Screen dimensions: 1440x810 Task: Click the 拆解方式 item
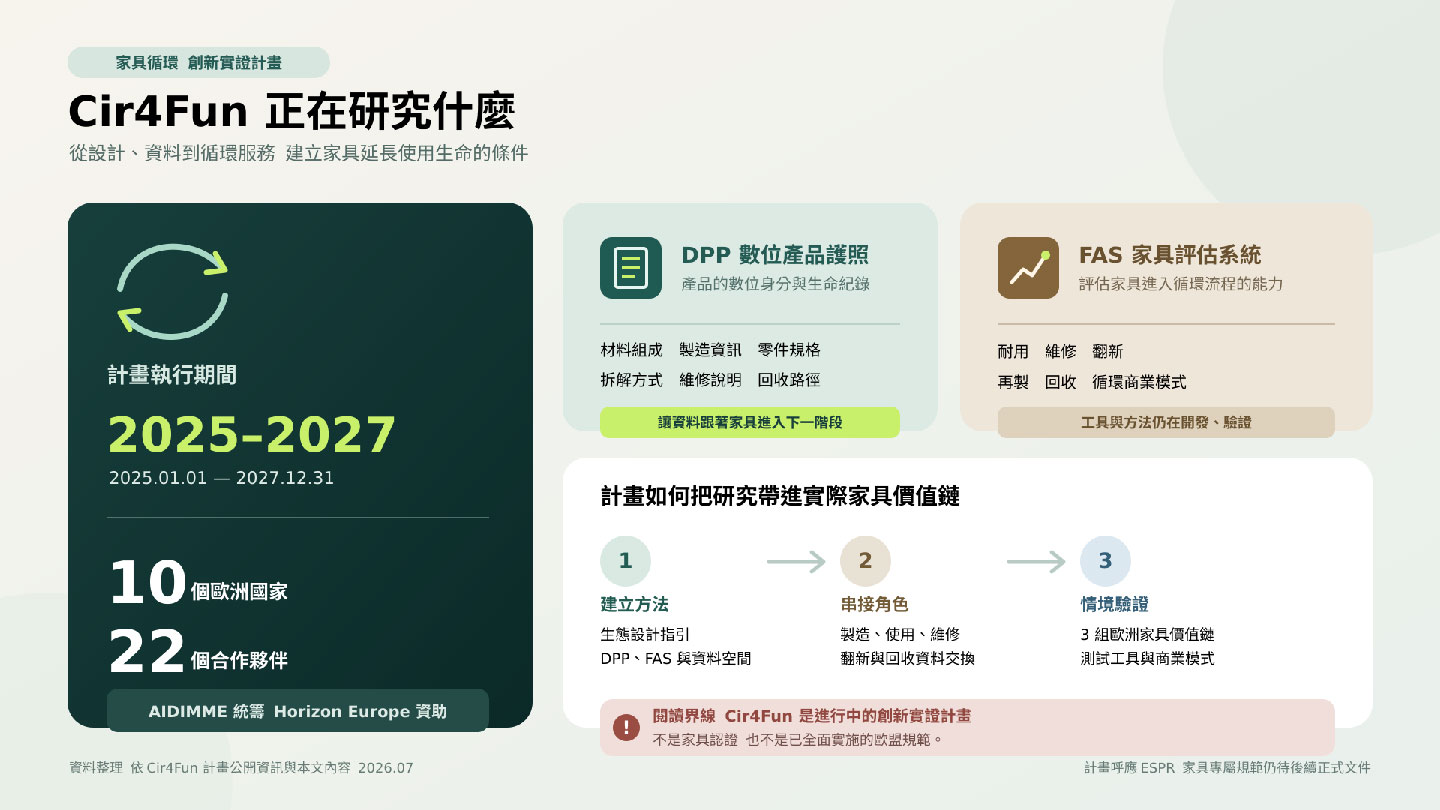pos(631,380)
